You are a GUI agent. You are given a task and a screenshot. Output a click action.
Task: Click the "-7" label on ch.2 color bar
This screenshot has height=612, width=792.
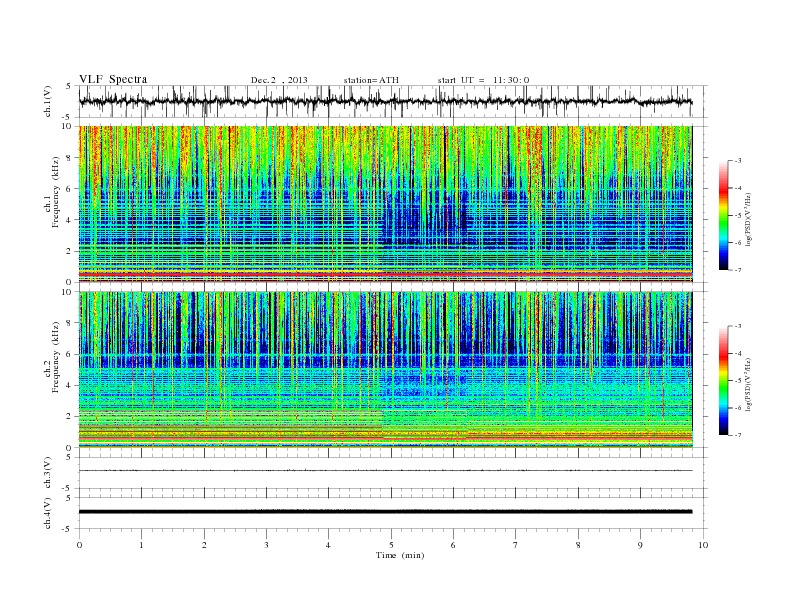737,435
